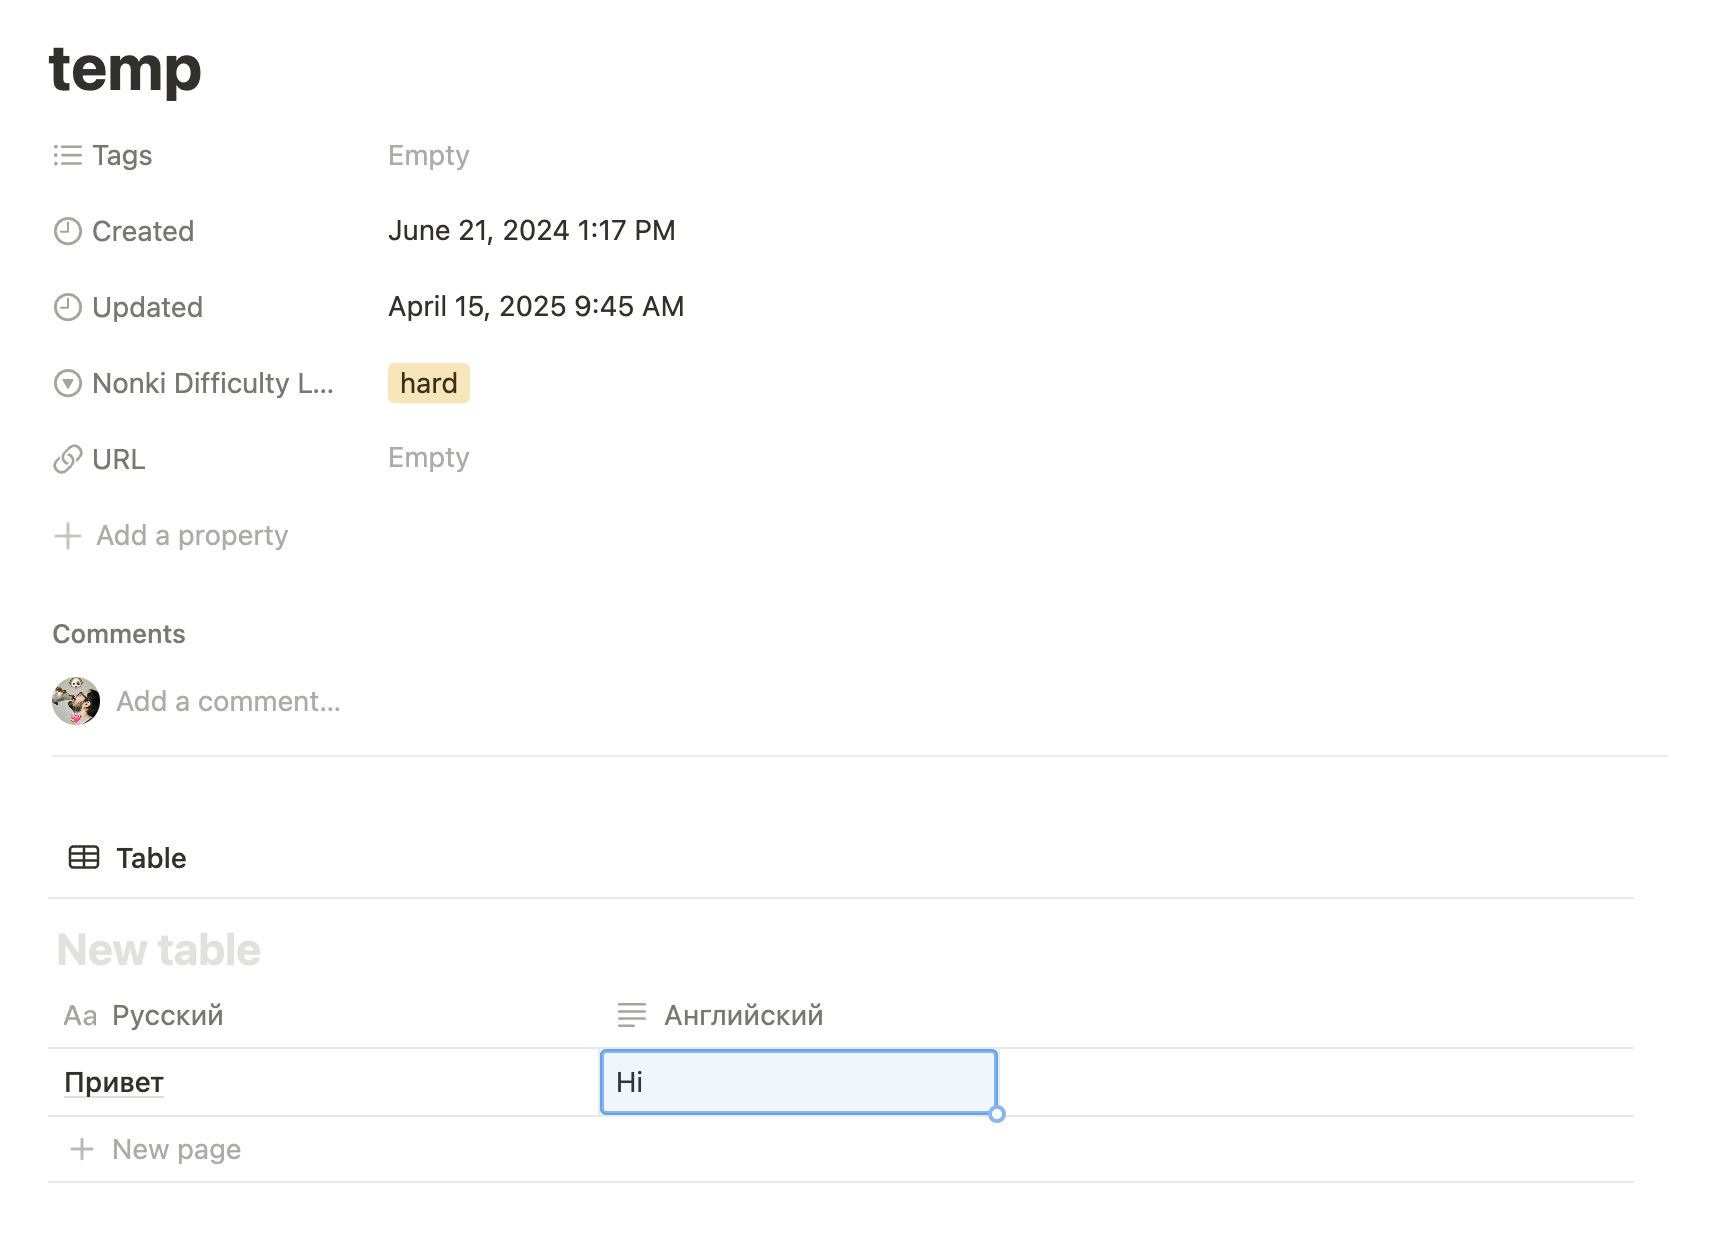Click Add a property
Image resolution: width=1732 pixels, height=1234 pixels.
click(192, 536)
